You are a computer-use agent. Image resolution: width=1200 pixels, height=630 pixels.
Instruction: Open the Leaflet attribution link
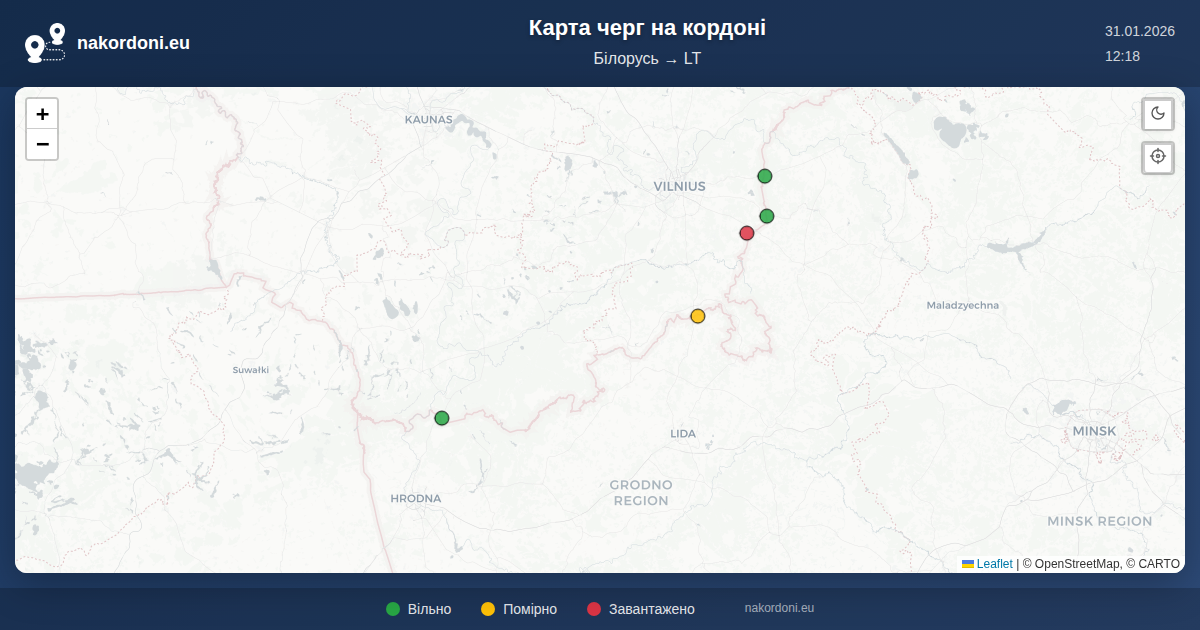click(x=994, y=564)
